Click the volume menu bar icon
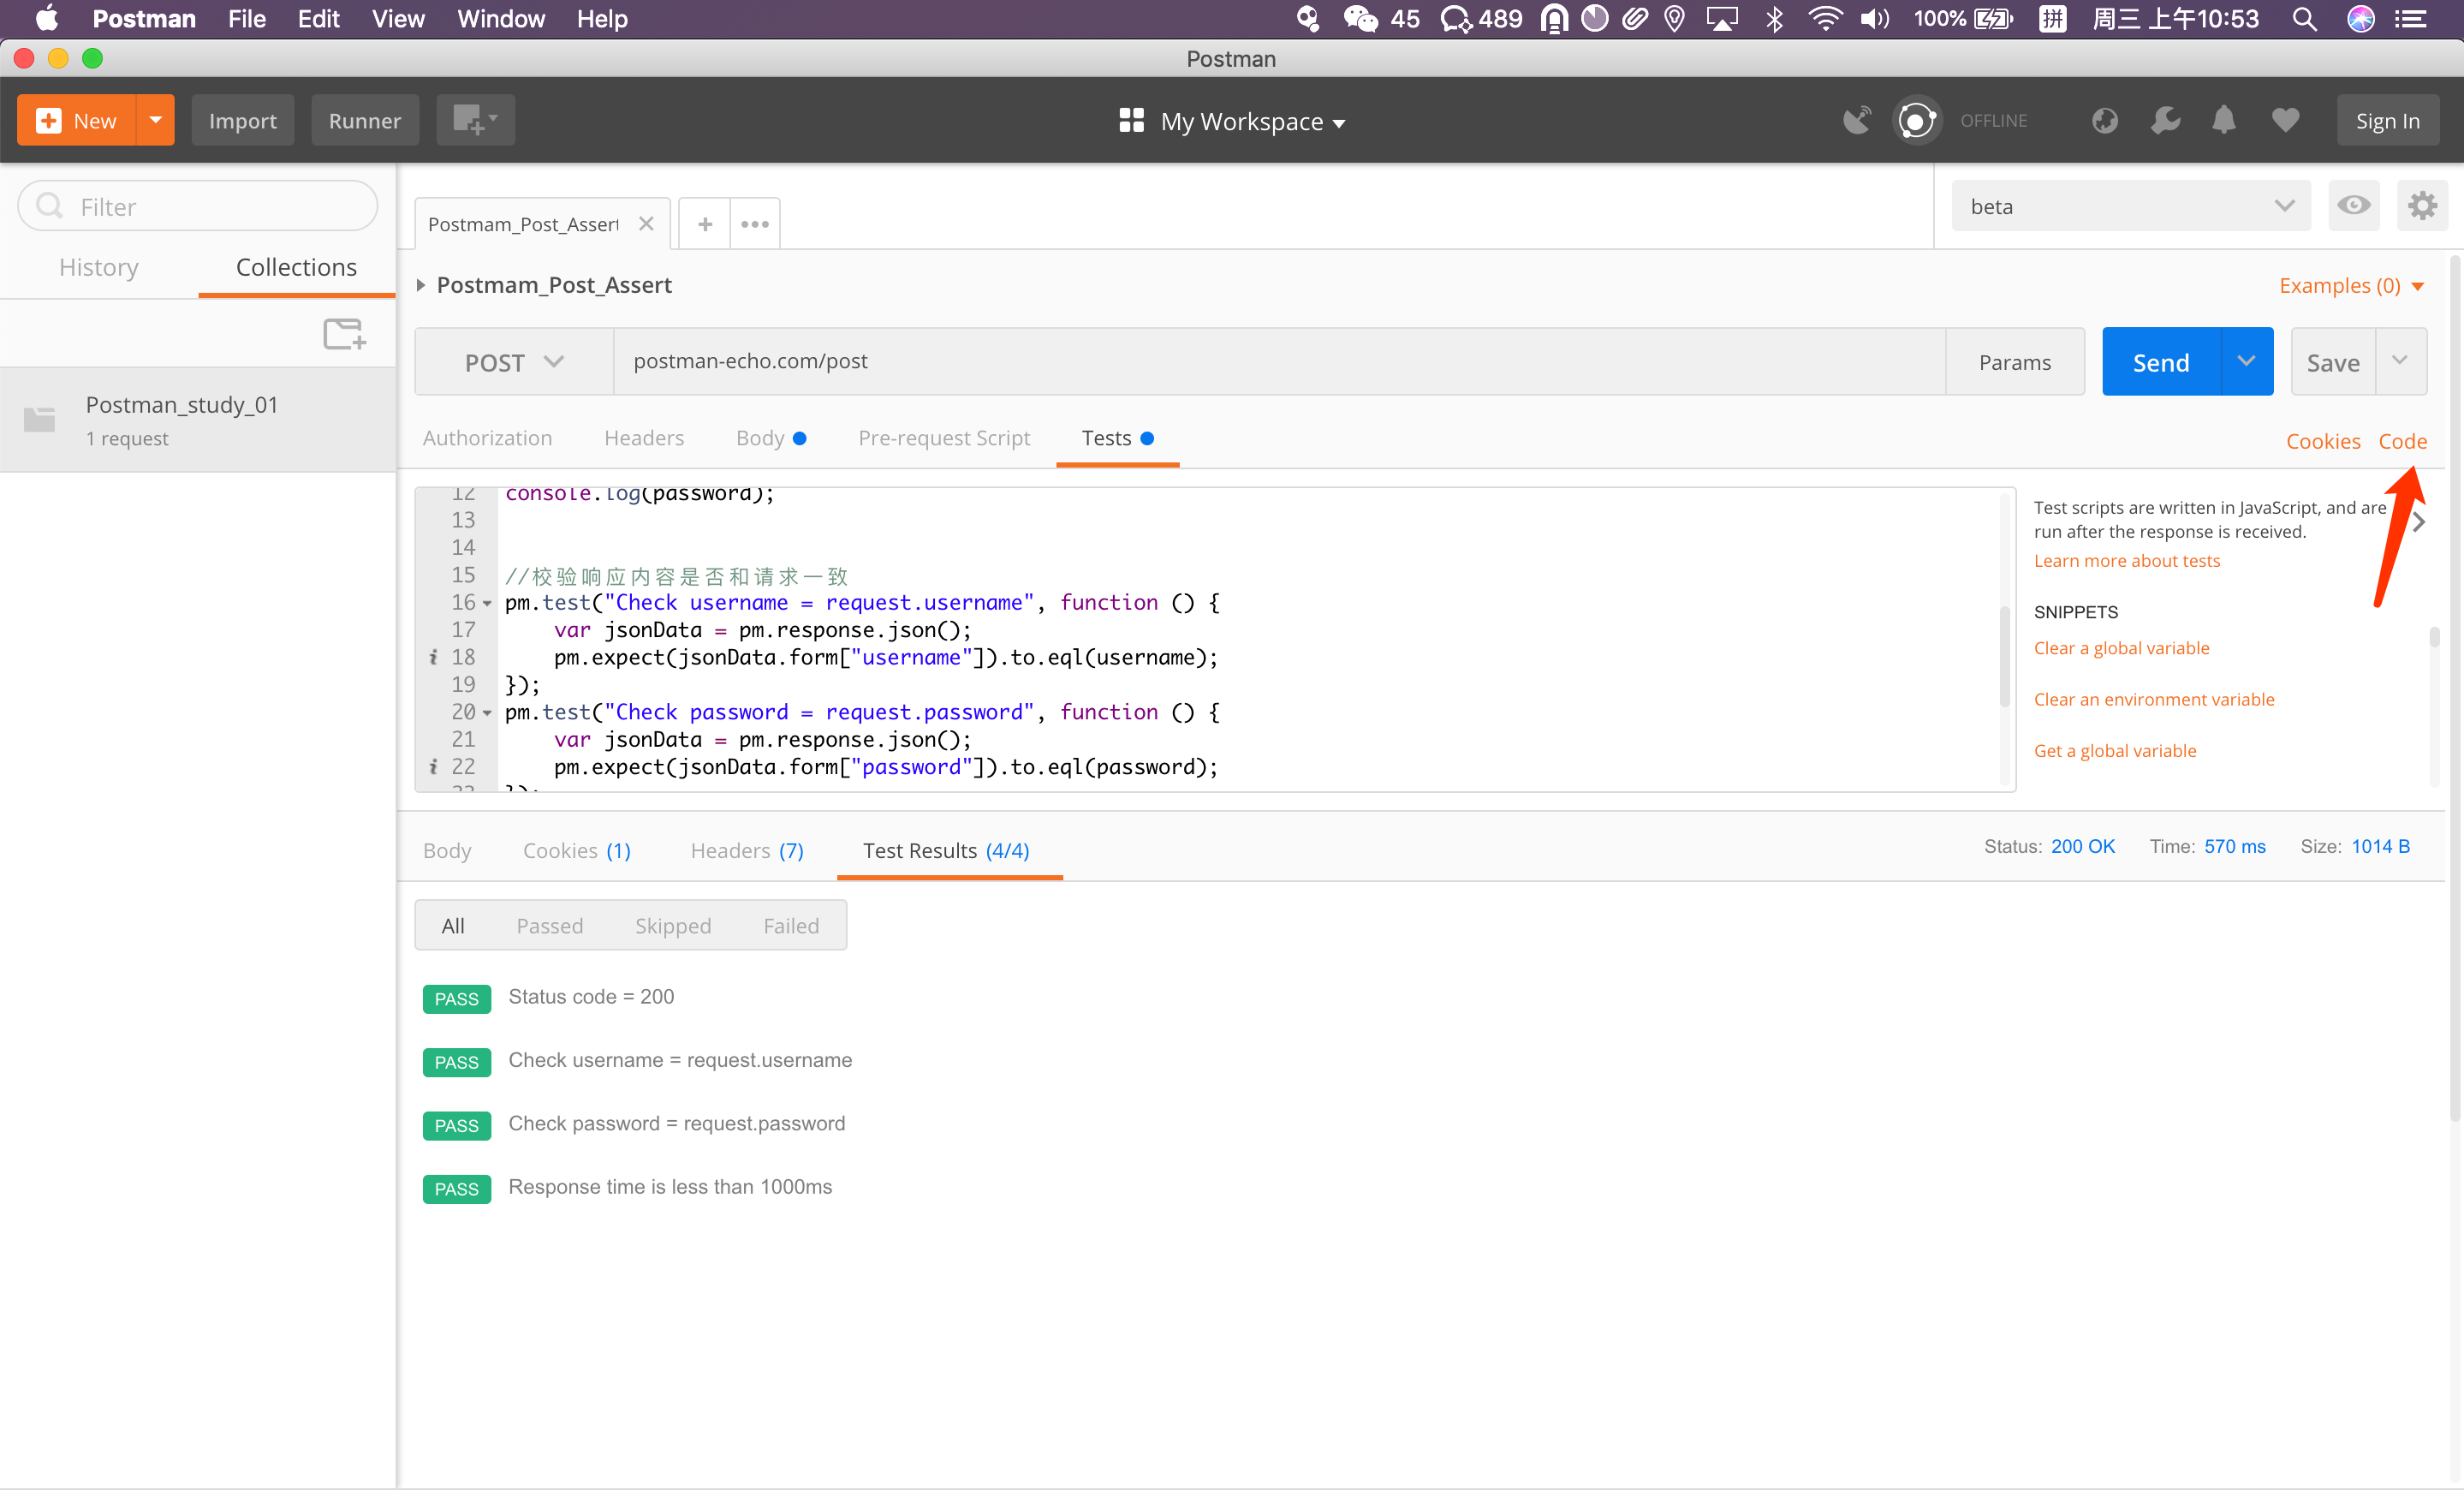The image size is (2464, 1490). (1873, 19)
